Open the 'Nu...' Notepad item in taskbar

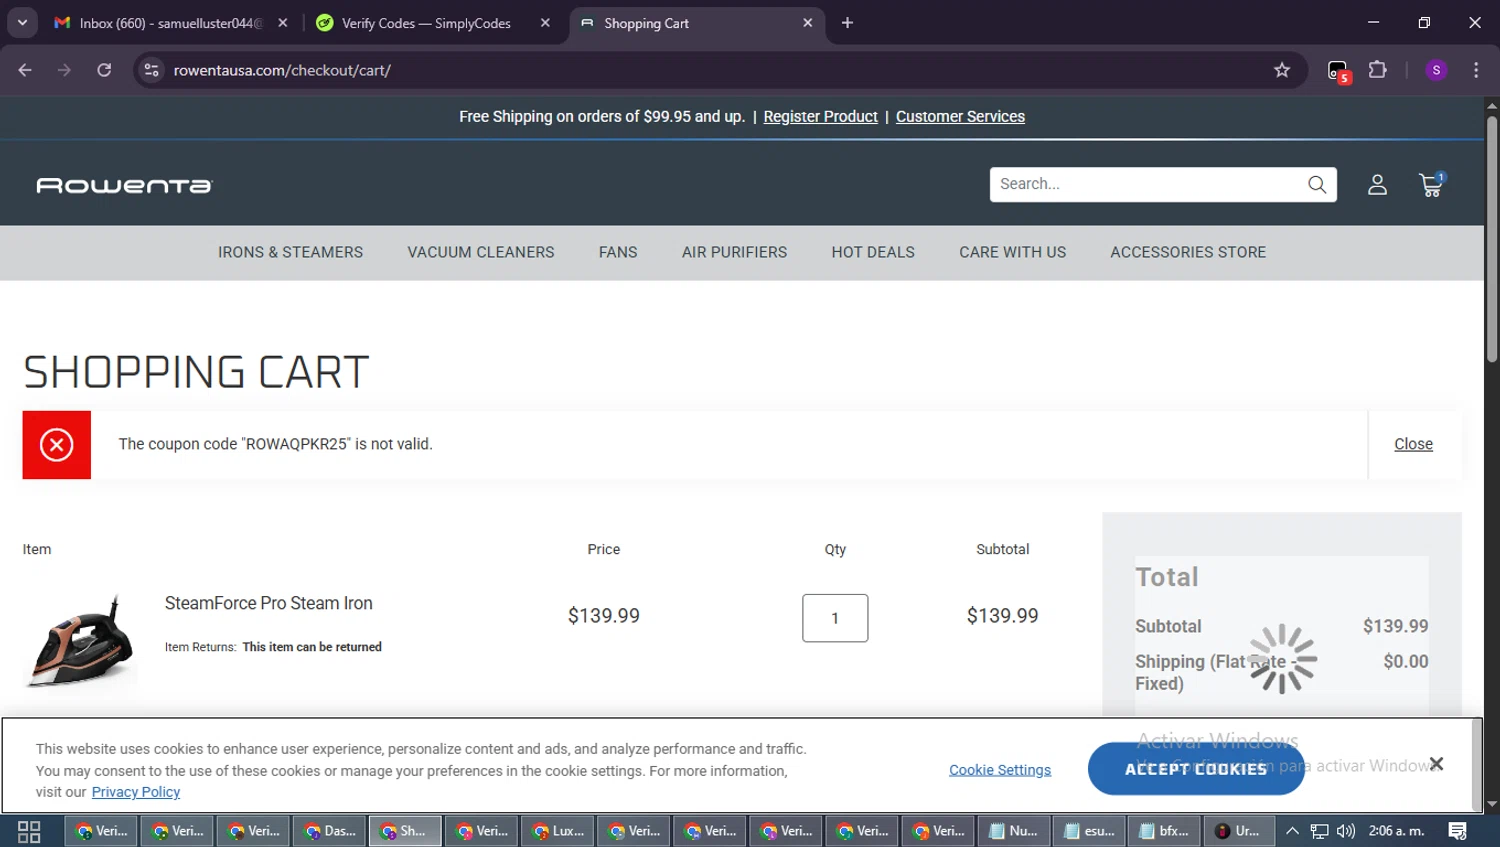click(1014, 831)
